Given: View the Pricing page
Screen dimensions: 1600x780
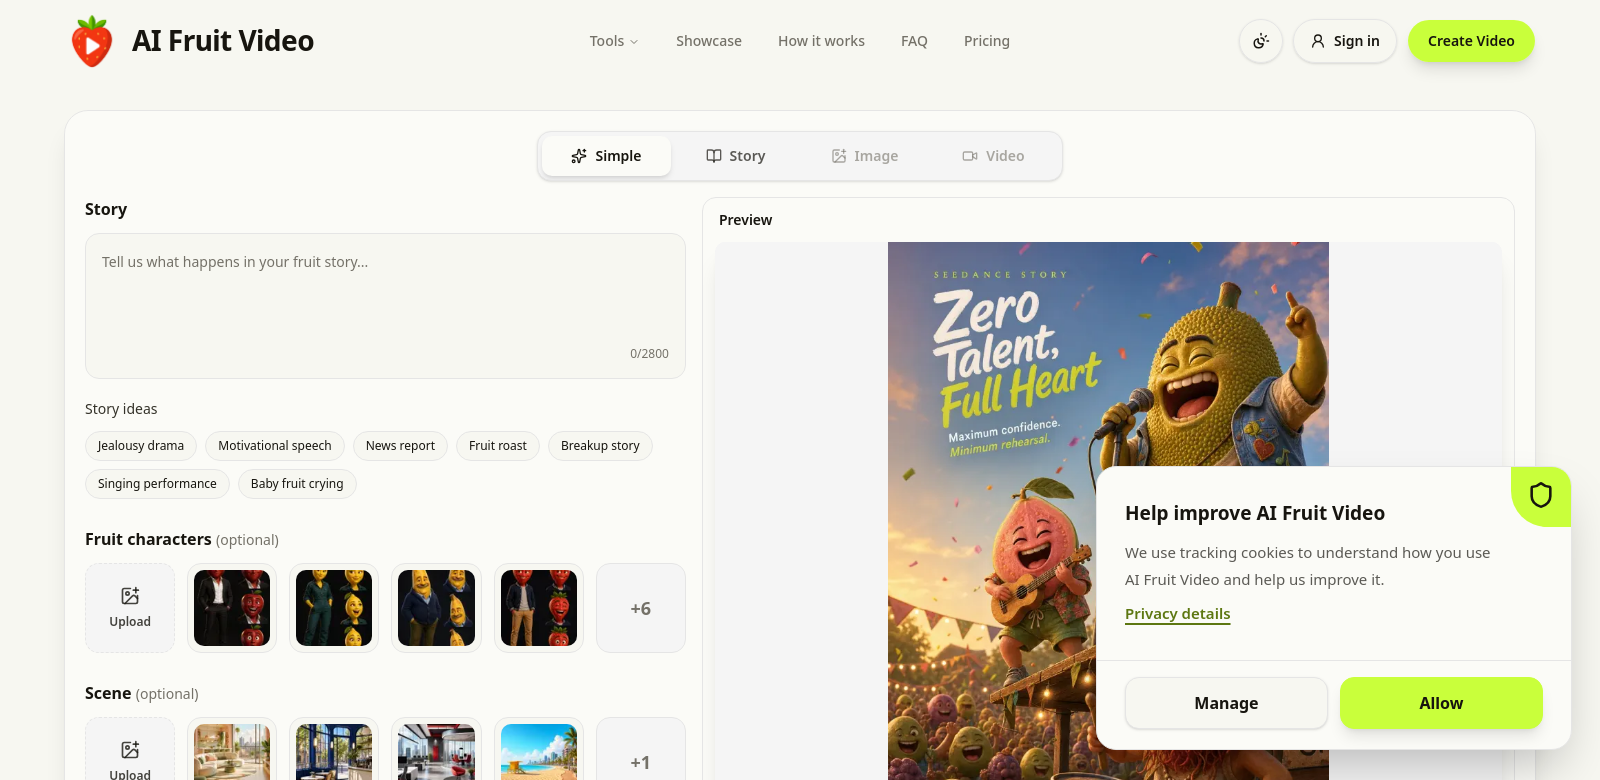Looking at the screenshot, I should (x=987, y=41).
